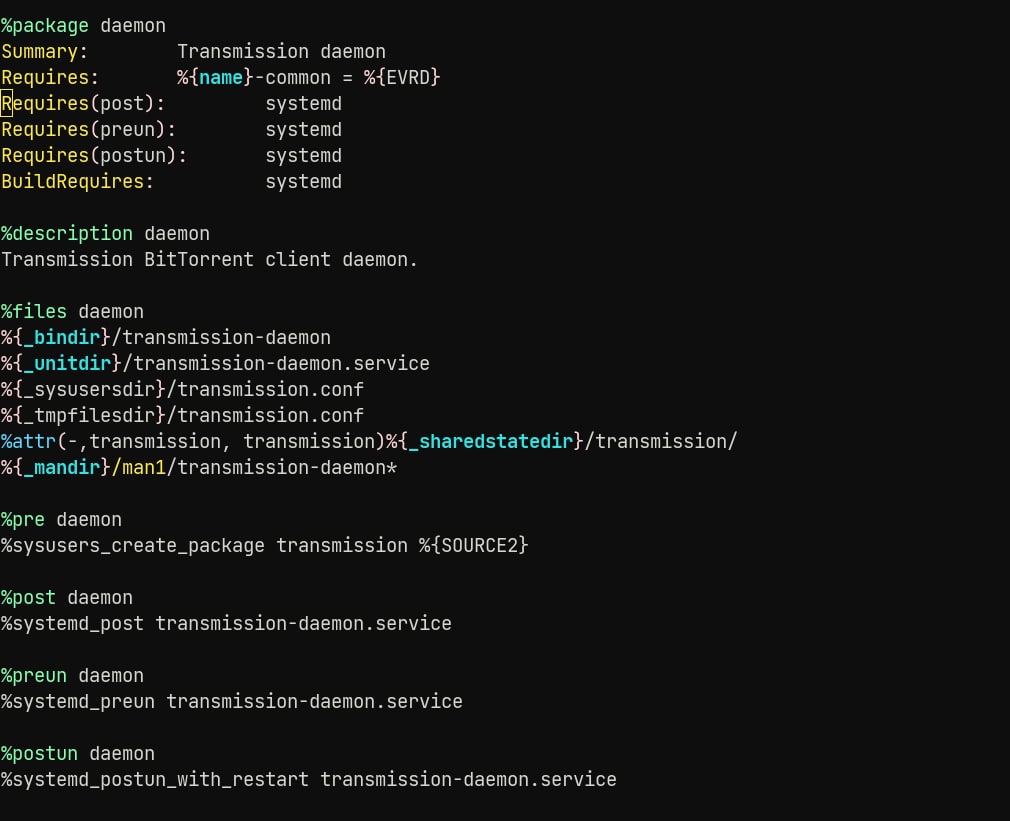Screen dimensions: 1010x821
Task: Click the '%systemd_postun_with_restart' macro
Action: (155, 779)
